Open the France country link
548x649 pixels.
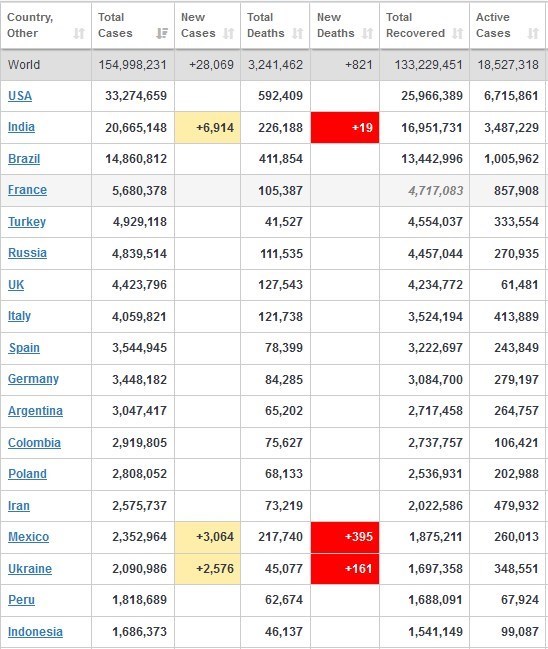click(27, 190)
